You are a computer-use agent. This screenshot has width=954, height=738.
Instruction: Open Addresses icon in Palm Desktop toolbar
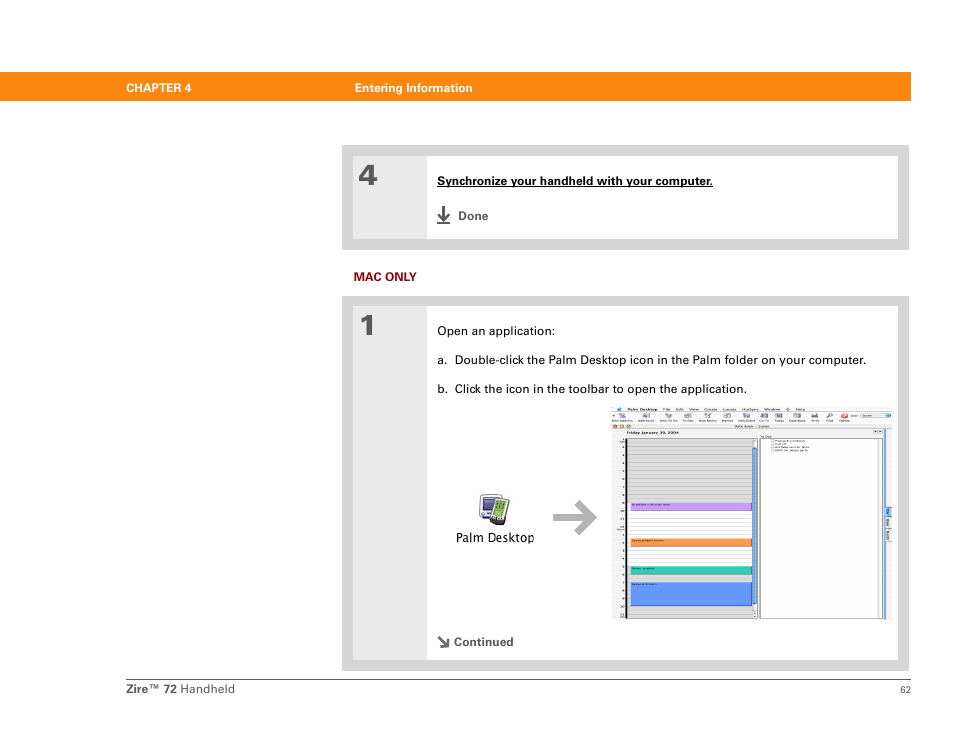646,416
